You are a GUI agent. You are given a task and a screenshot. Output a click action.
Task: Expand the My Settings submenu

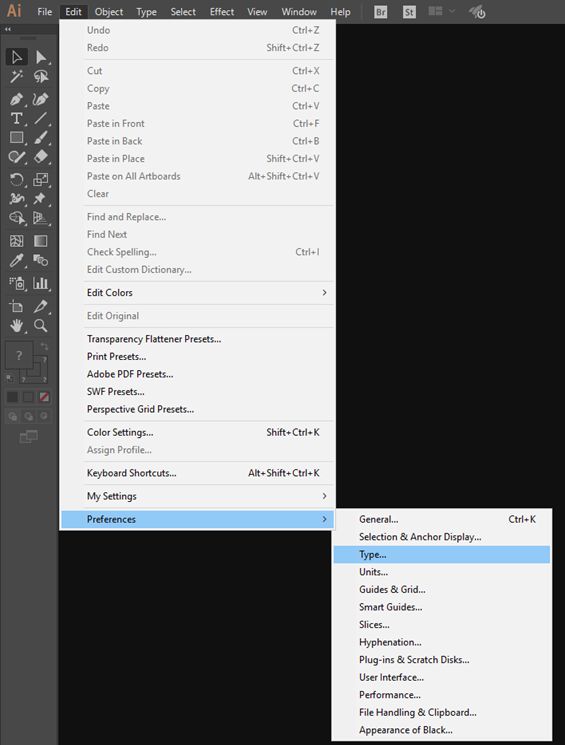tap(198, 496)
